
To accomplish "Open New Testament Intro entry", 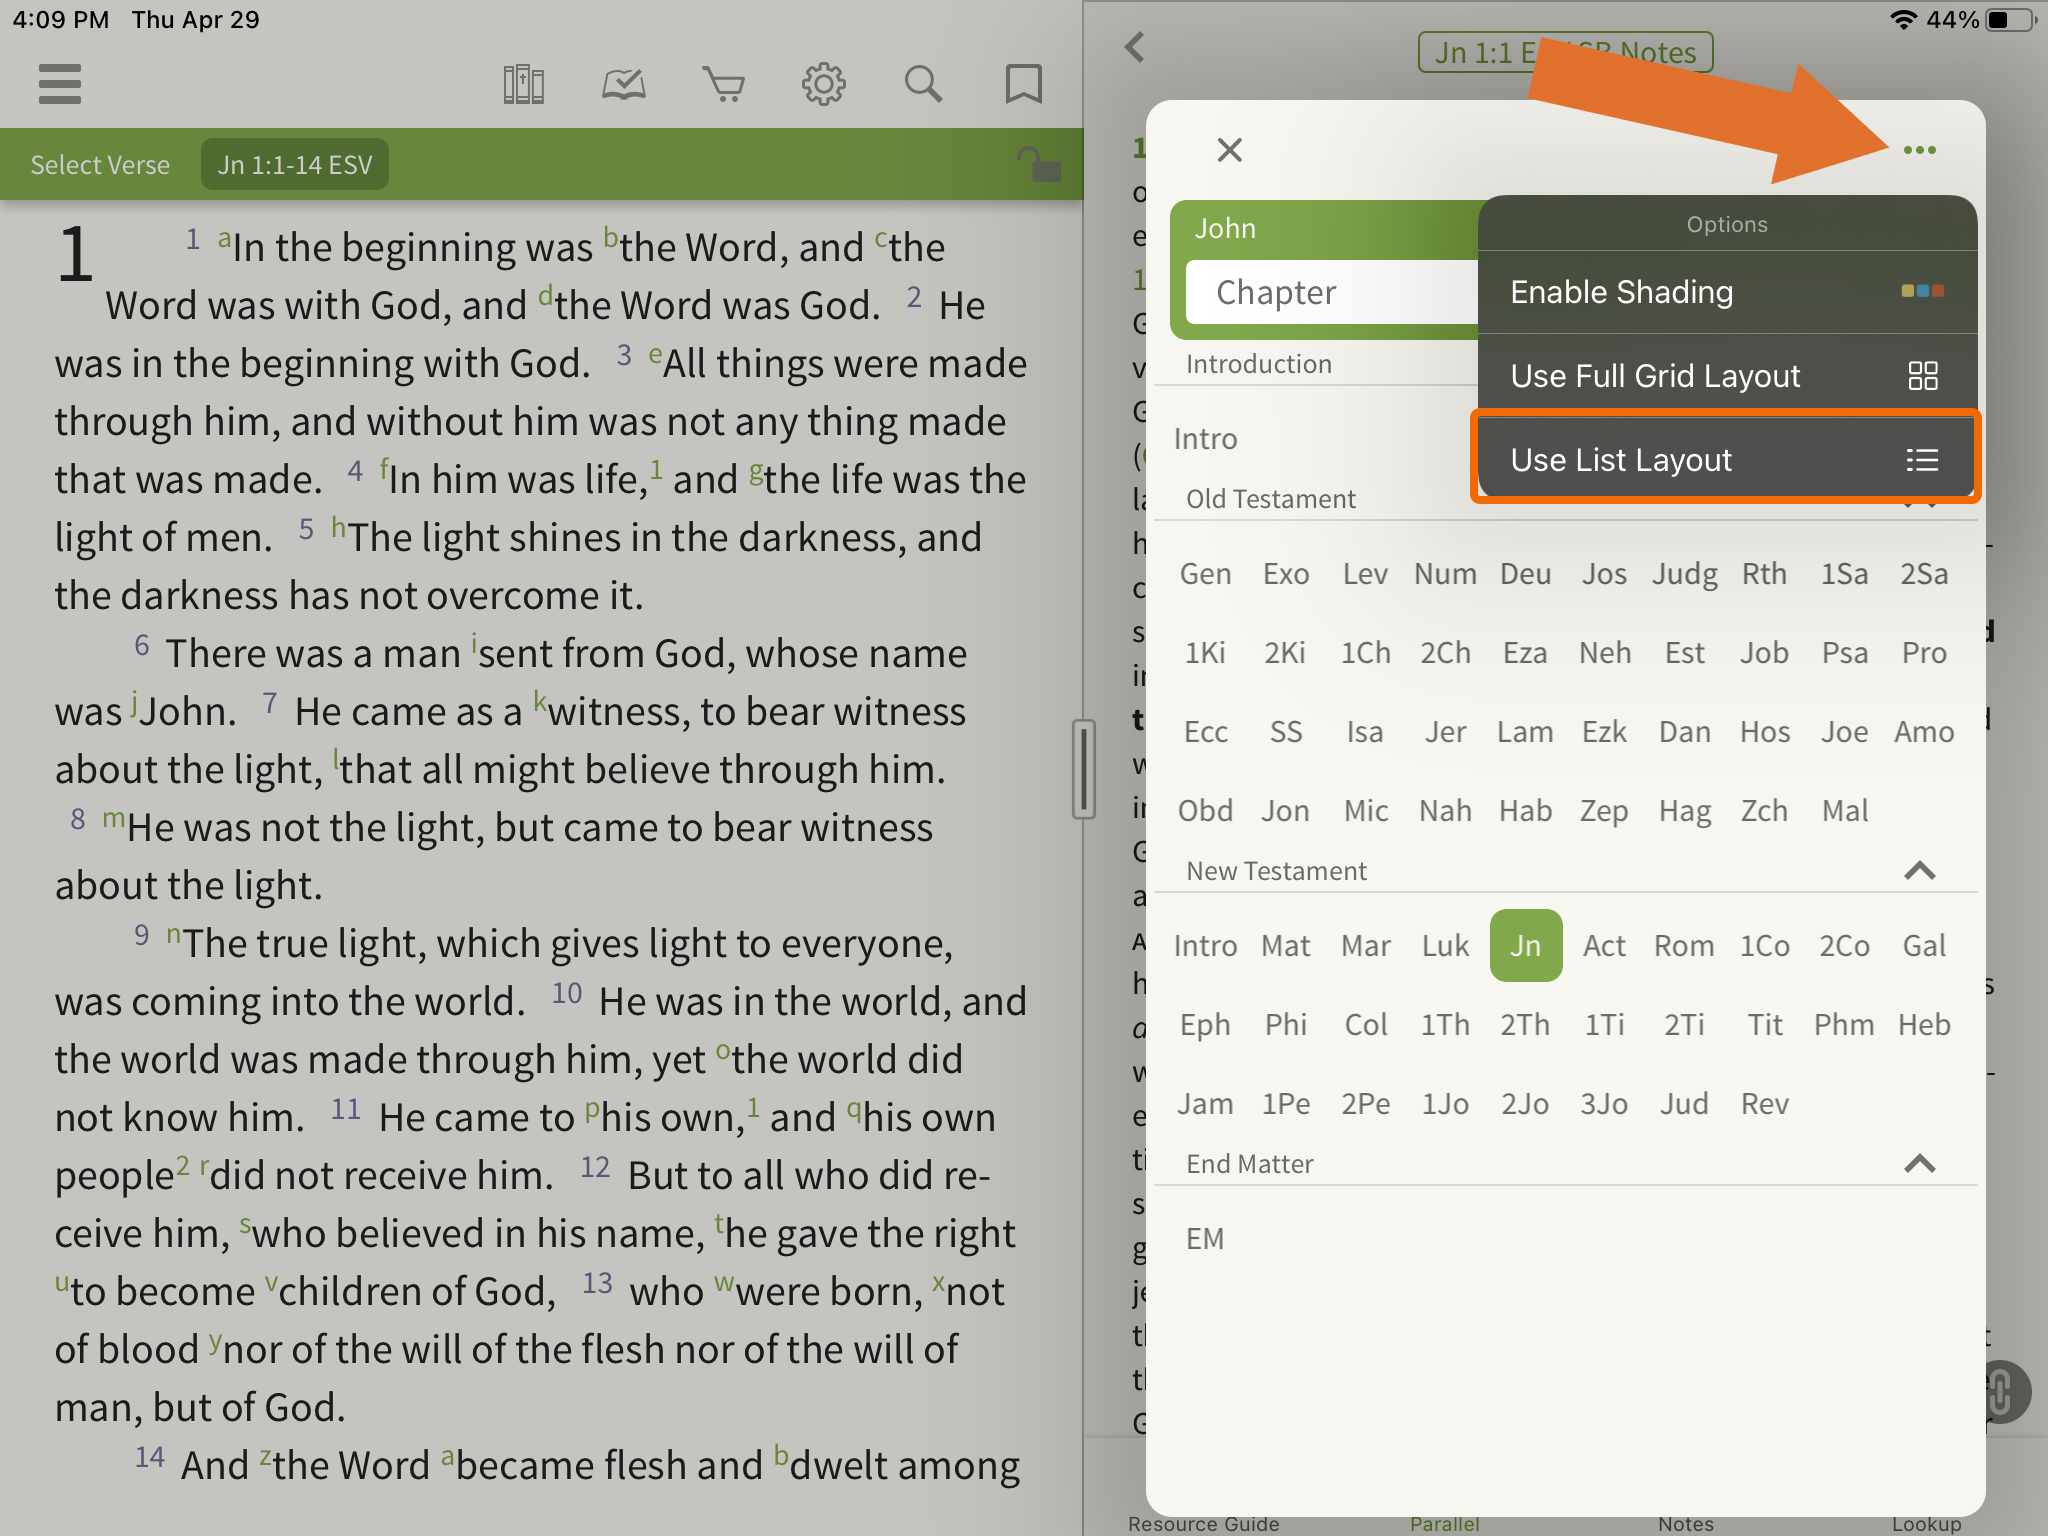I will pos(1205,946).
